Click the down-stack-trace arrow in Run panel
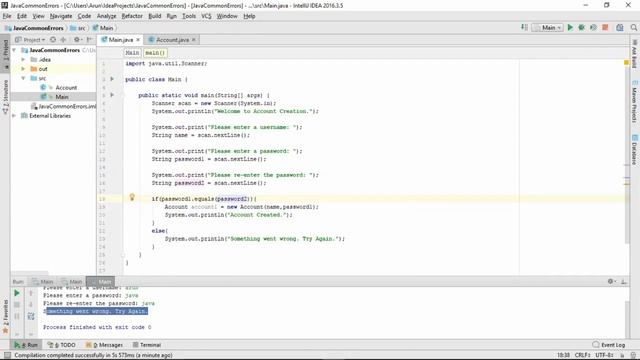This screenshot has width=640, height=360. pyautogui.click(x=31, y=304)
